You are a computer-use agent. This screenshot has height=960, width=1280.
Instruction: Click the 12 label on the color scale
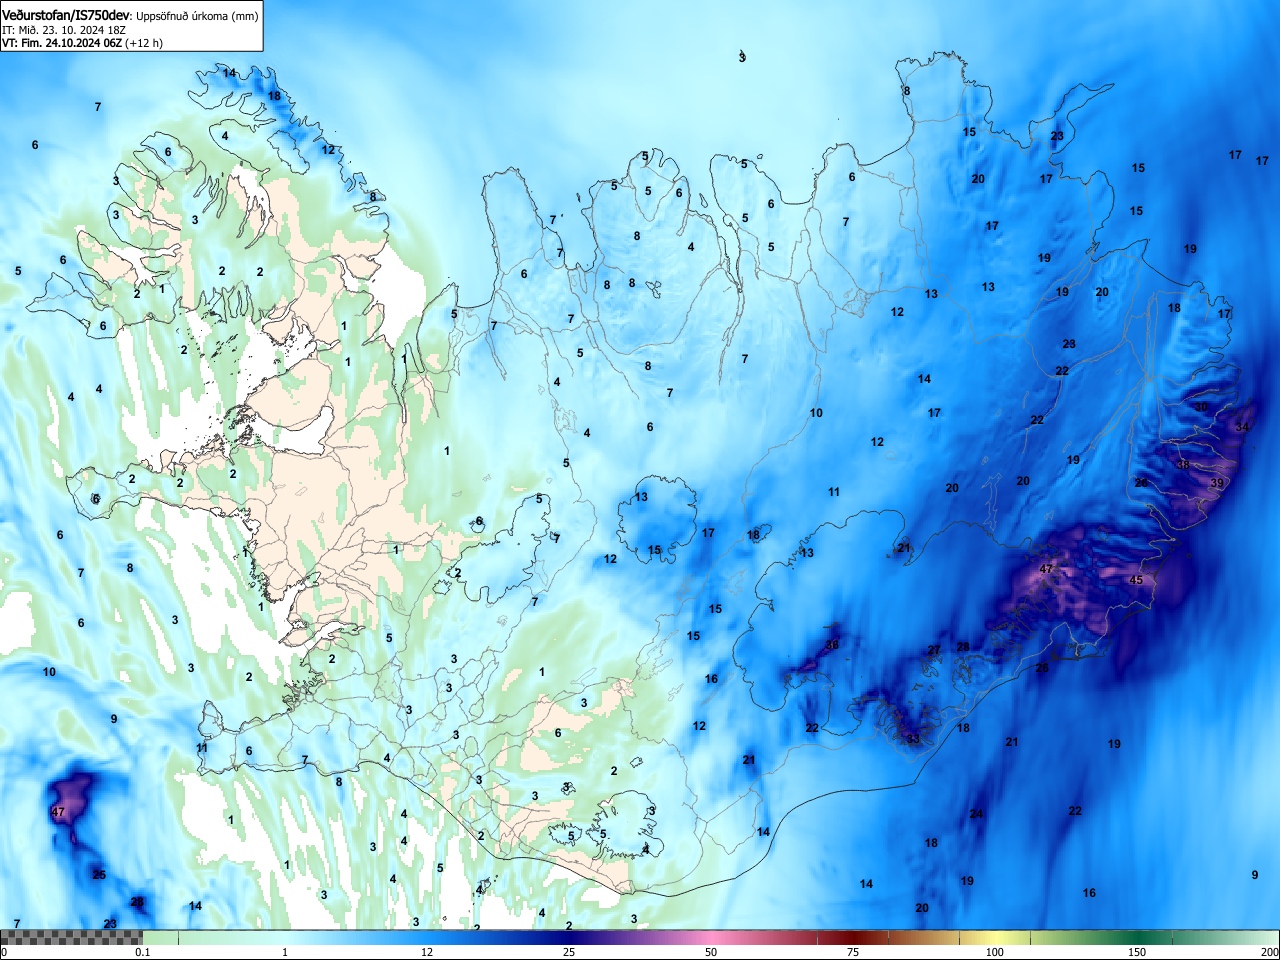[x=427, y=952]
